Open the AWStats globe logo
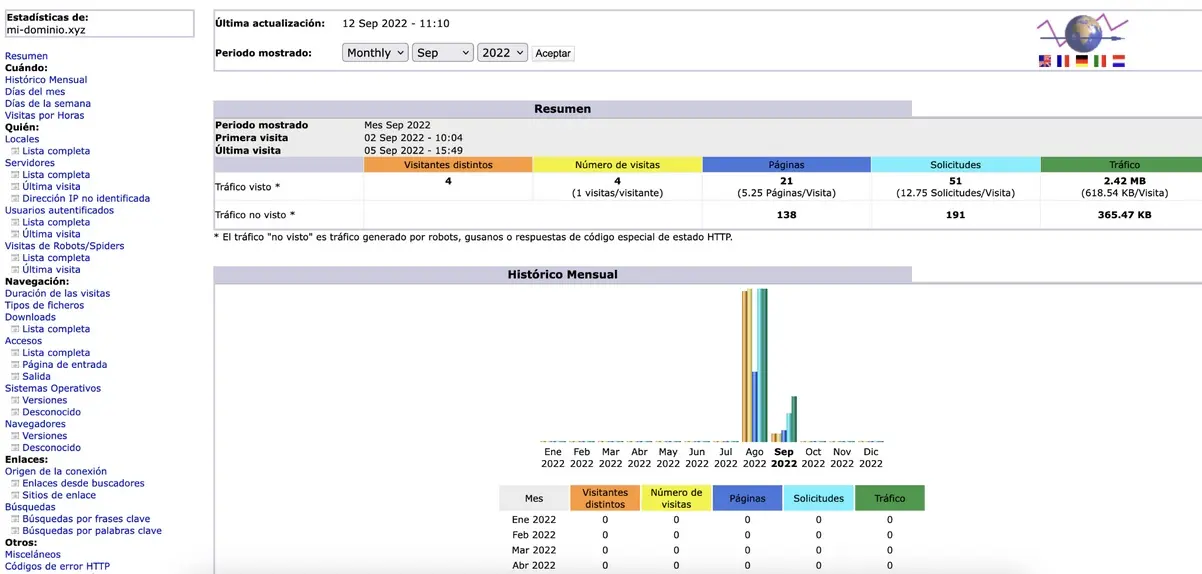Screen dimensions: 1202x574 [1082, 33]
